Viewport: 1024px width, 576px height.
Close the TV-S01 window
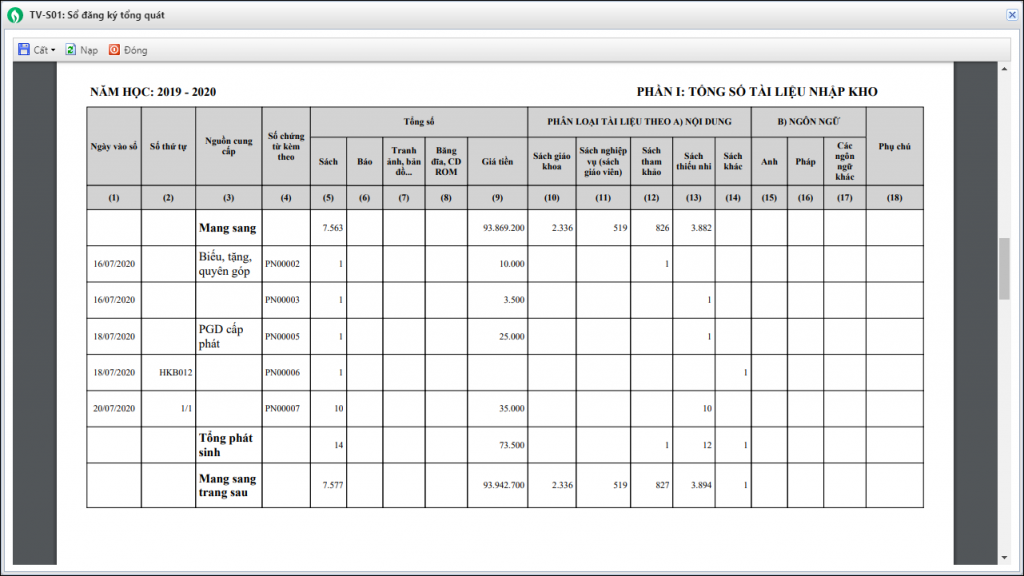(x=1012, y=14)
